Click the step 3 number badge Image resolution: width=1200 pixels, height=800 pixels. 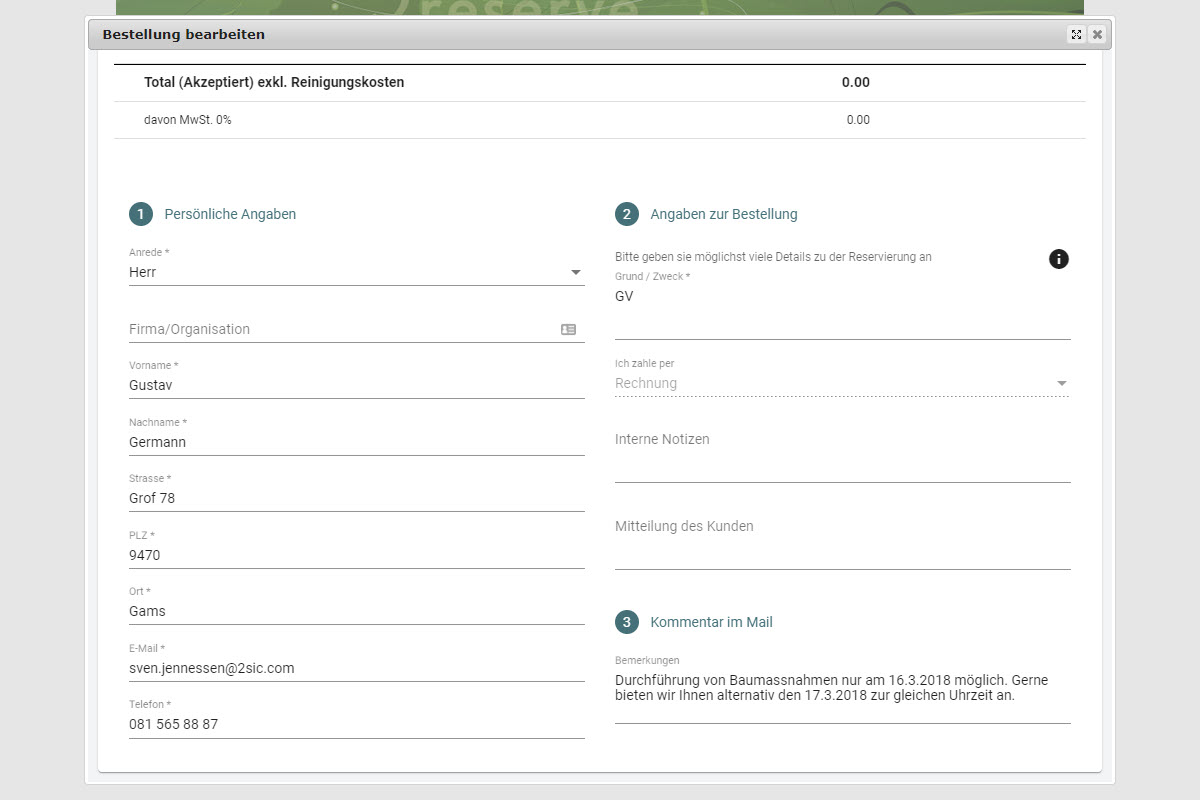(627, 622)
